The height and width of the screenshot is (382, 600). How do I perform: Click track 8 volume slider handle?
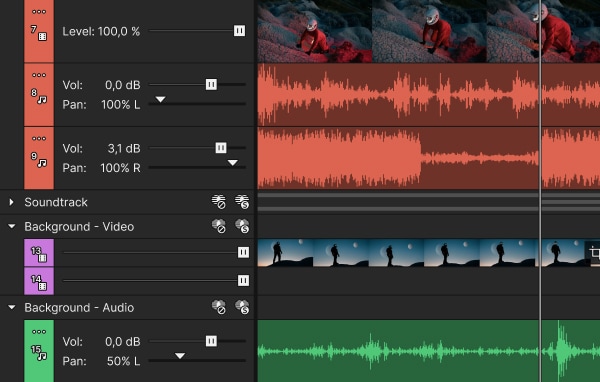coord(211,84)
